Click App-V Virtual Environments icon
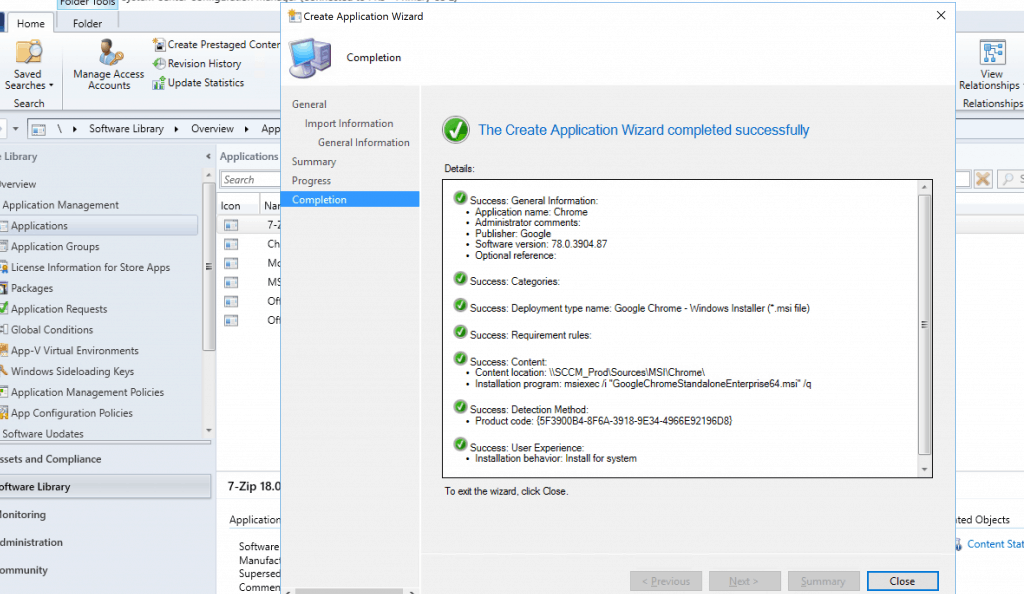 [4, 351]
